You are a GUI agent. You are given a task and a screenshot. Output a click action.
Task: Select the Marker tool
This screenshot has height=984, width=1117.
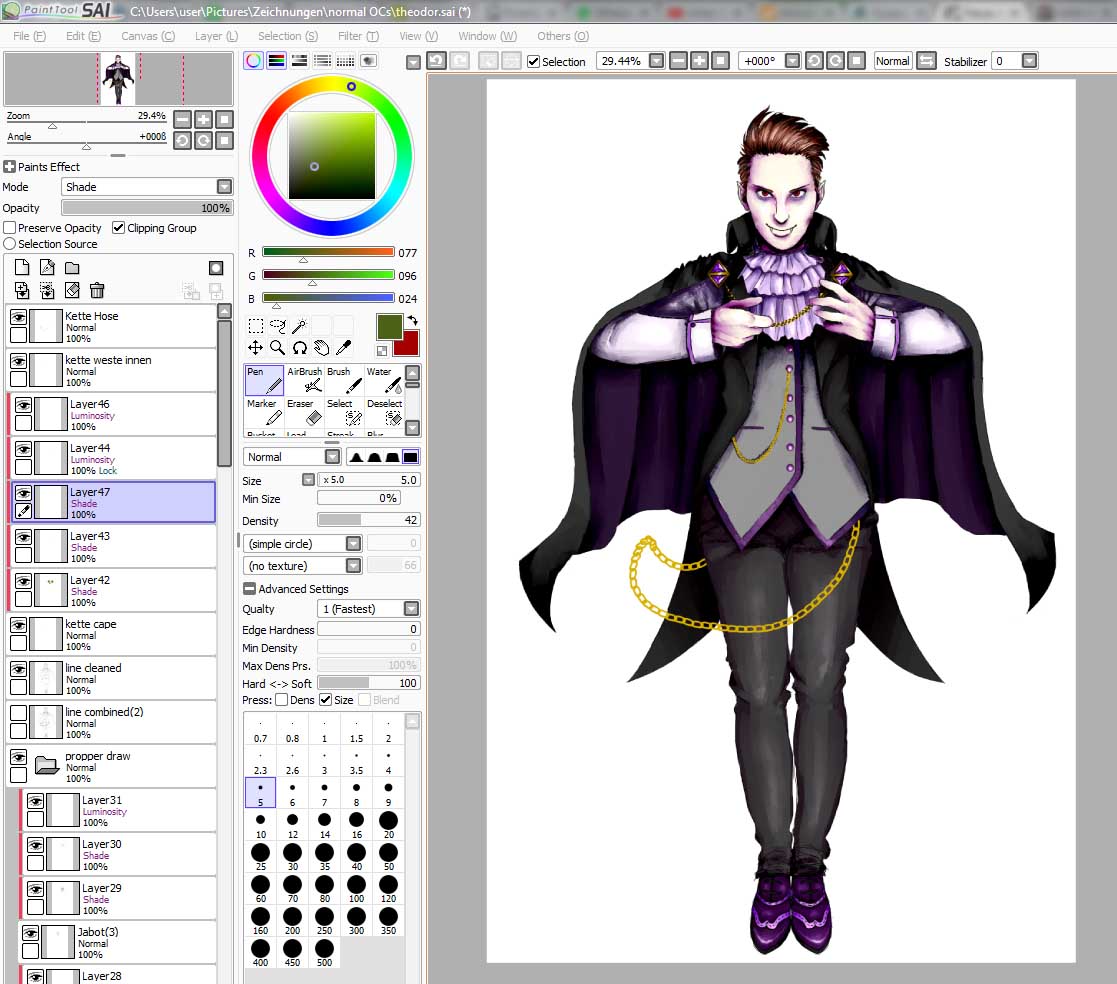(264, 412)
